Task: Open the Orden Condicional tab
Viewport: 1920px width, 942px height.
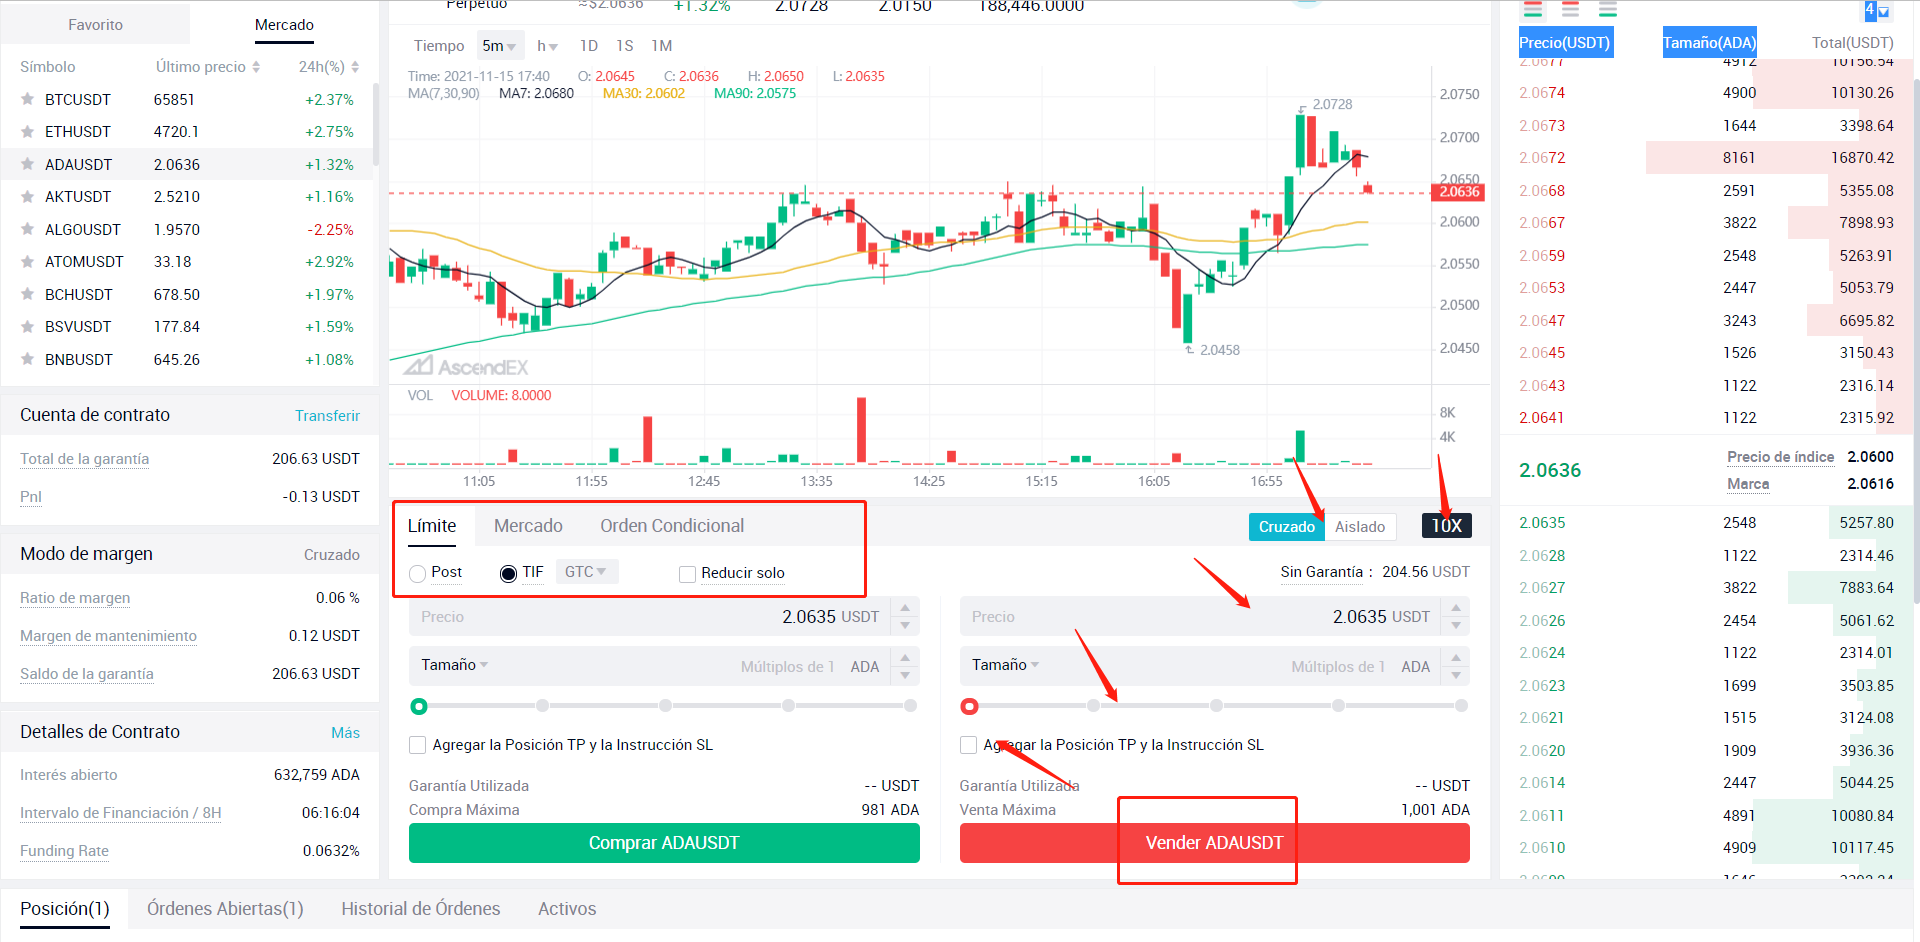Action: [672, 526]
